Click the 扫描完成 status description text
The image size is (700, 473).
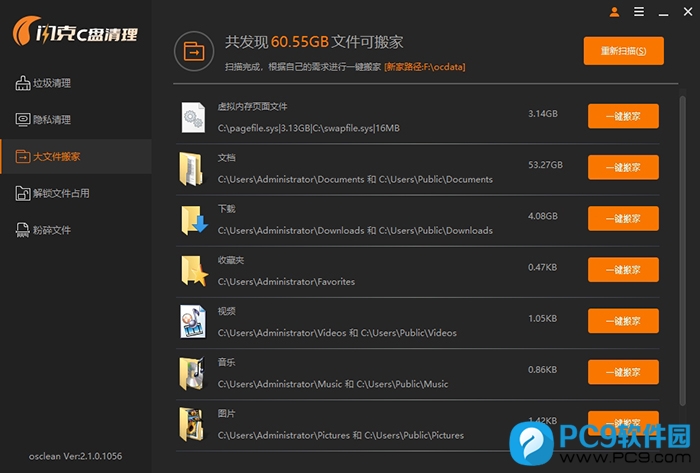pyautogui.click(x=303, y=67)
